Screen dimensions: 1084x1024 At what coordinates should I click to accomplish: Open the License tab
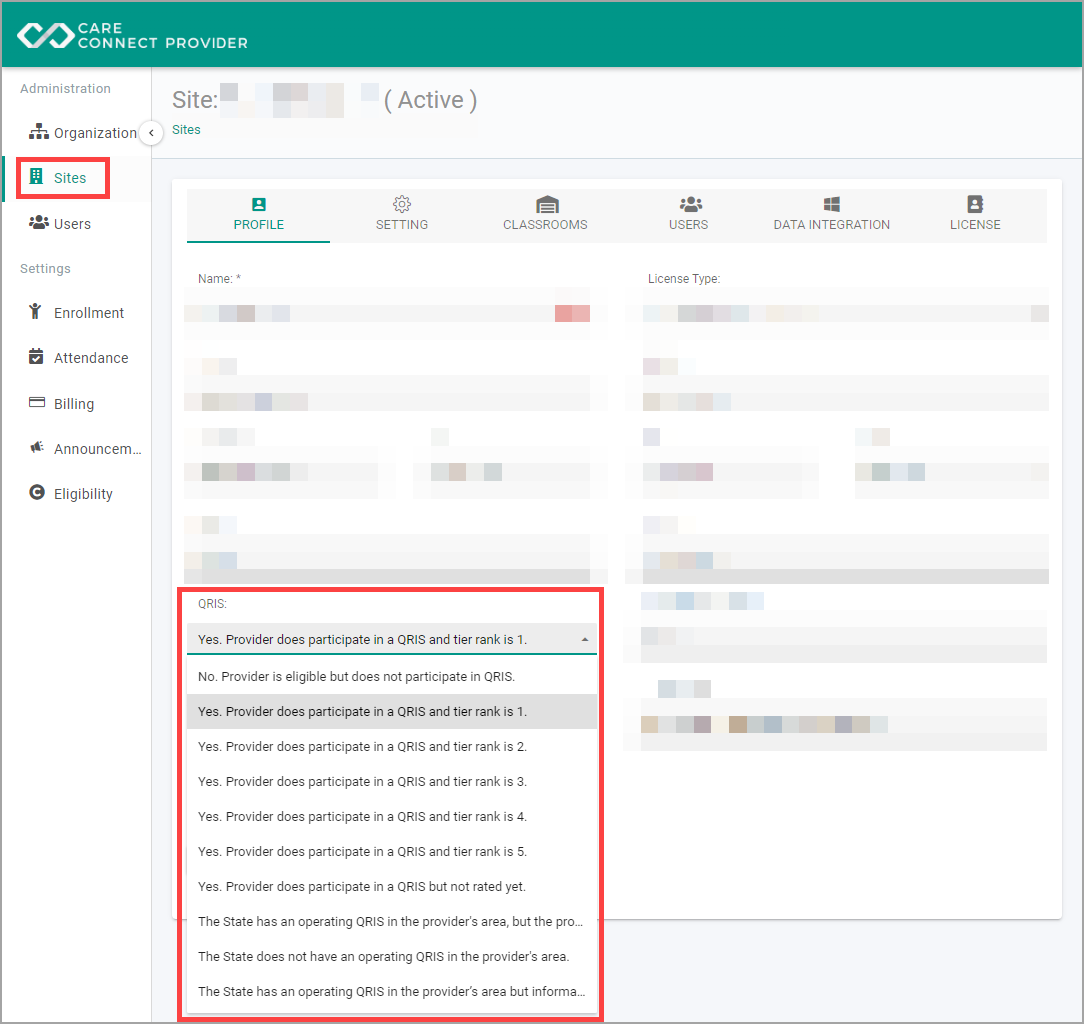point(975,214)
